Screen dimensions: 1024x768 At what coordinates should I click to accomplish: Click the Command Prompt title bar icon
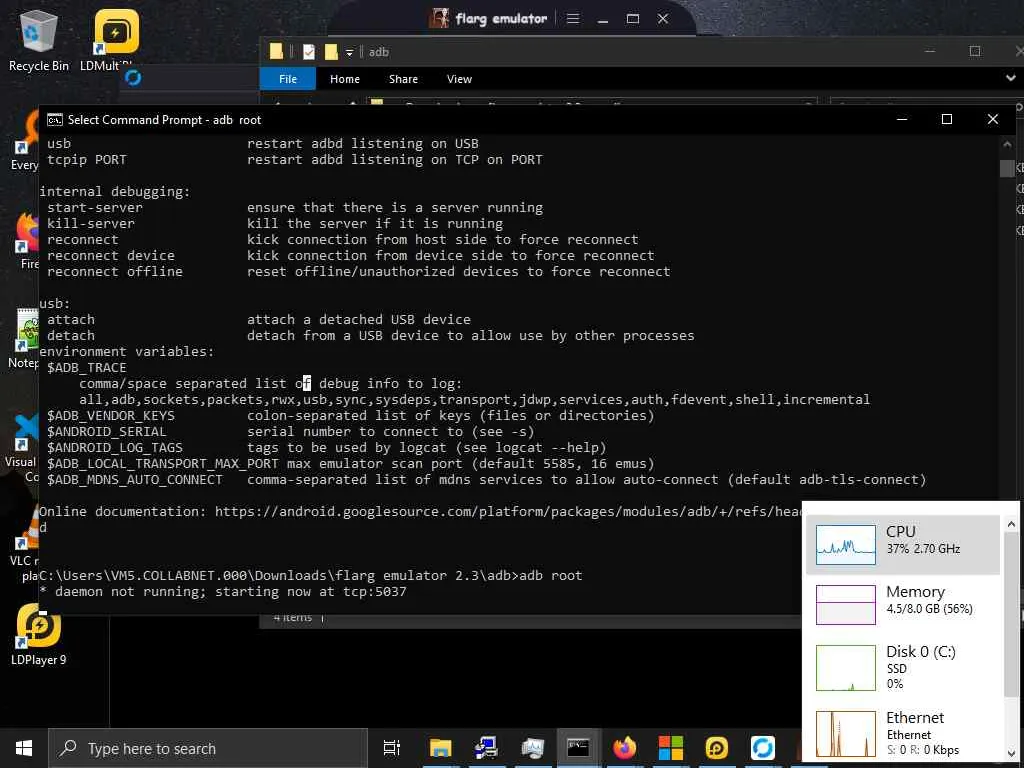click(x=55, y=120)
